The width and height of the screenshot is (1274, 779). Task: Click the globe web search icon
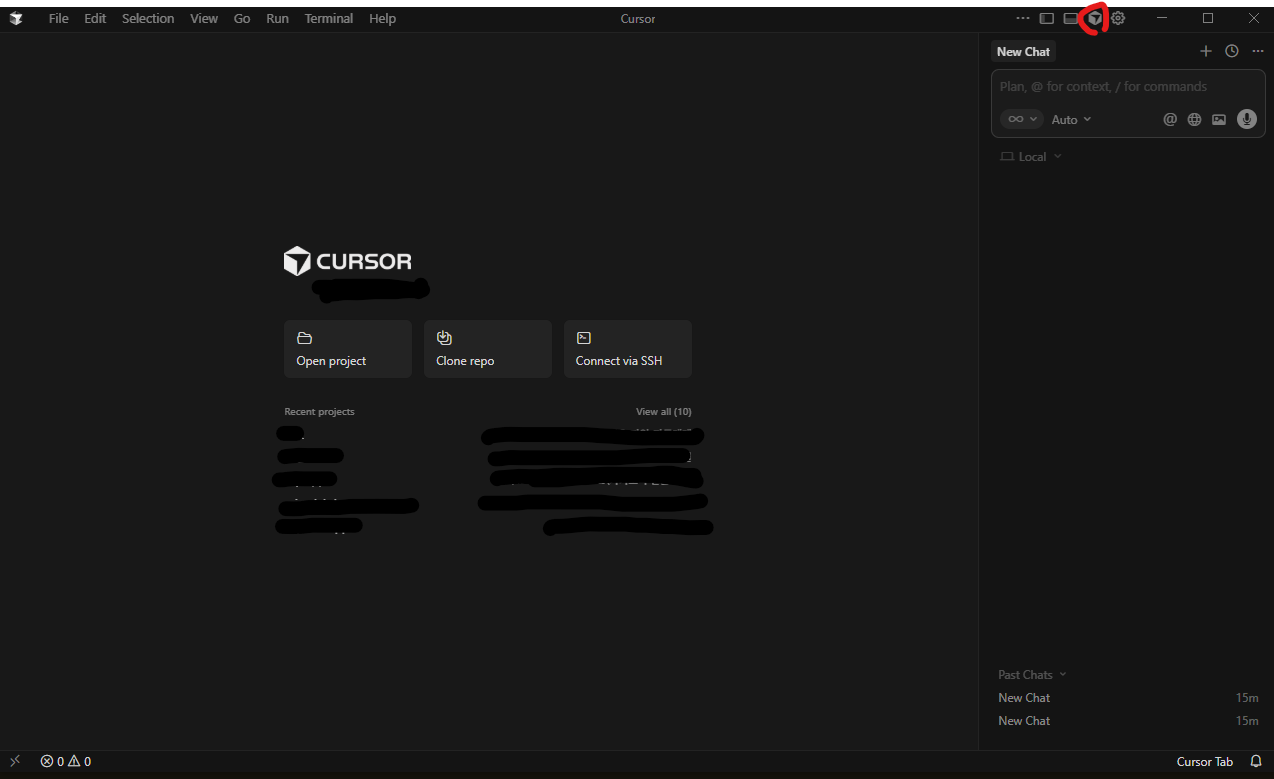[1194, 119]
